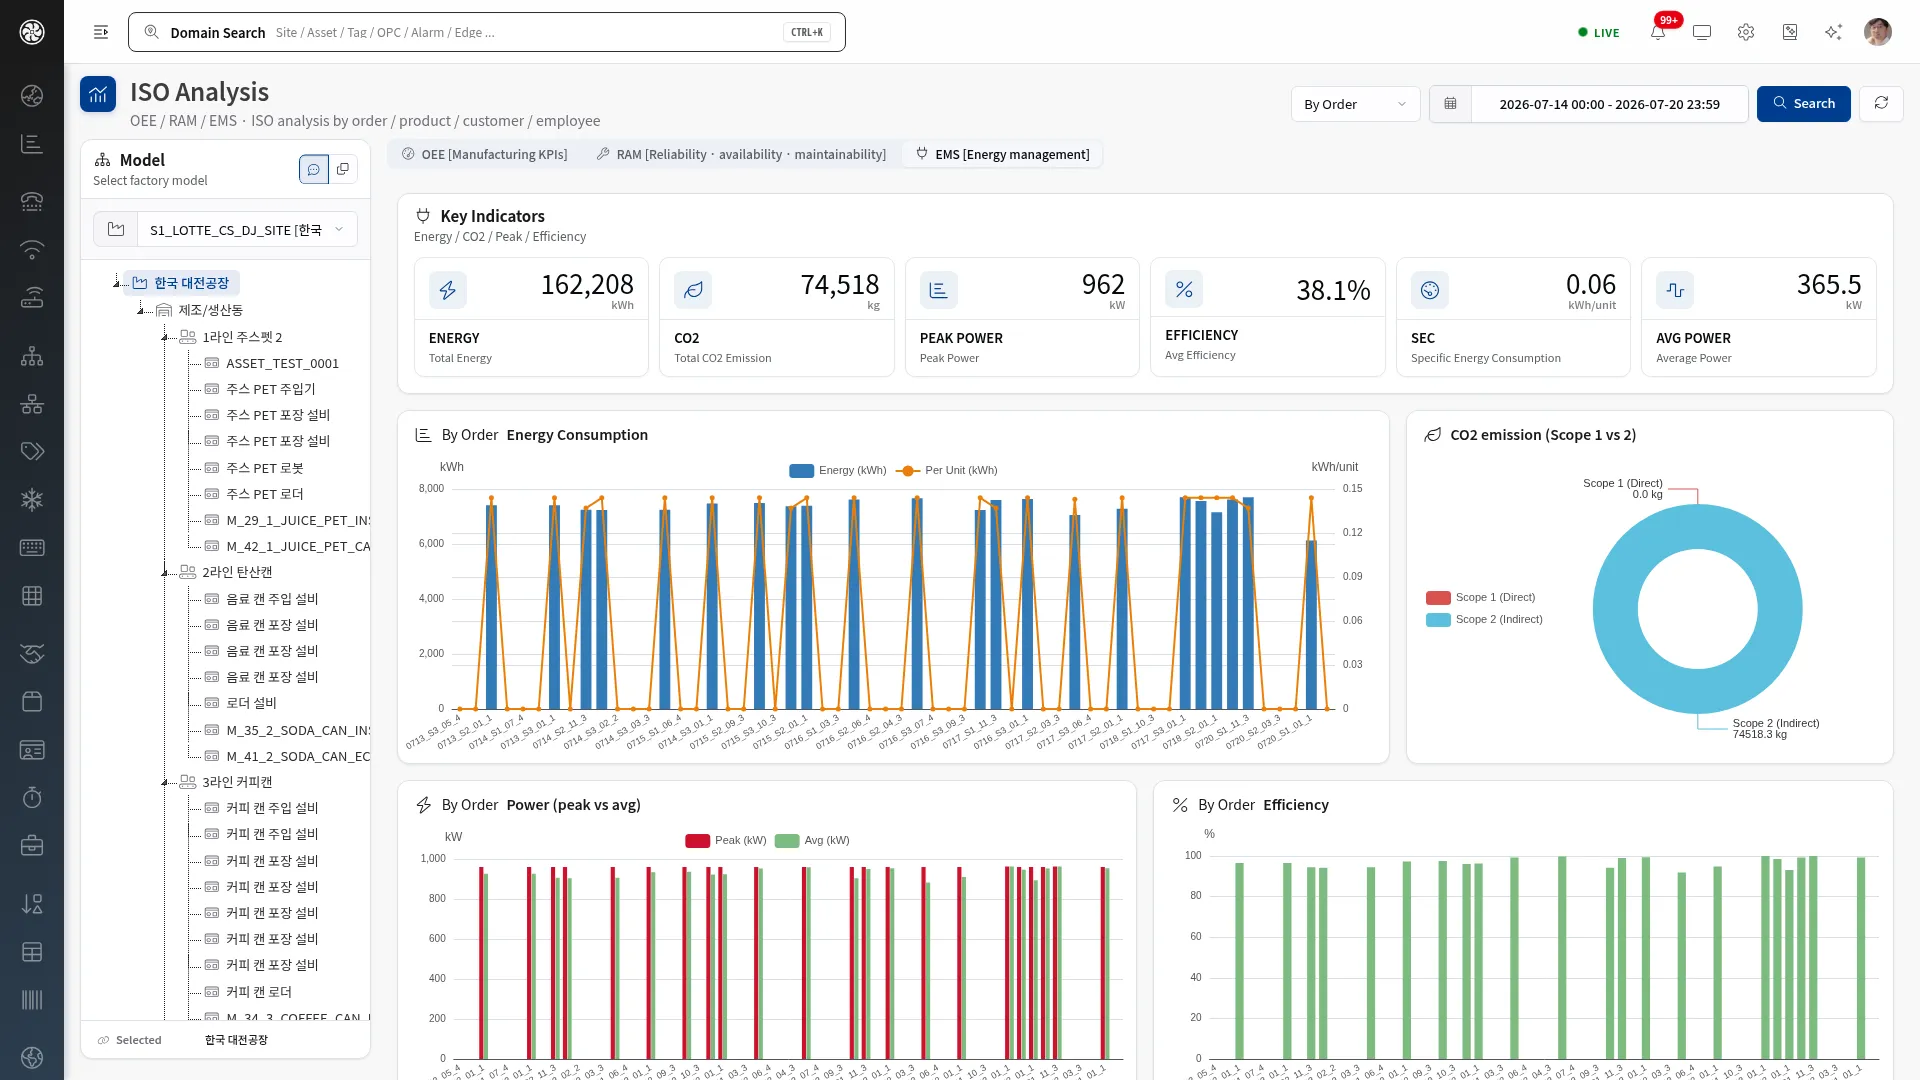The height and width of the screenshot is (1080, 1920).
Task: Click the refresh icon next to Search
Action: (1881, 103)
